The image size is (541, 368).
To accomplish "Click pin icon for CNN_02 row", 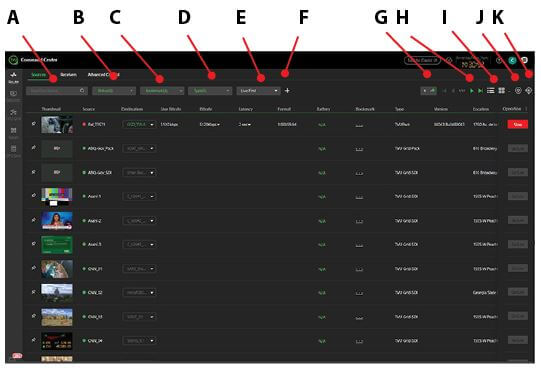I will (x=33, y=292).
